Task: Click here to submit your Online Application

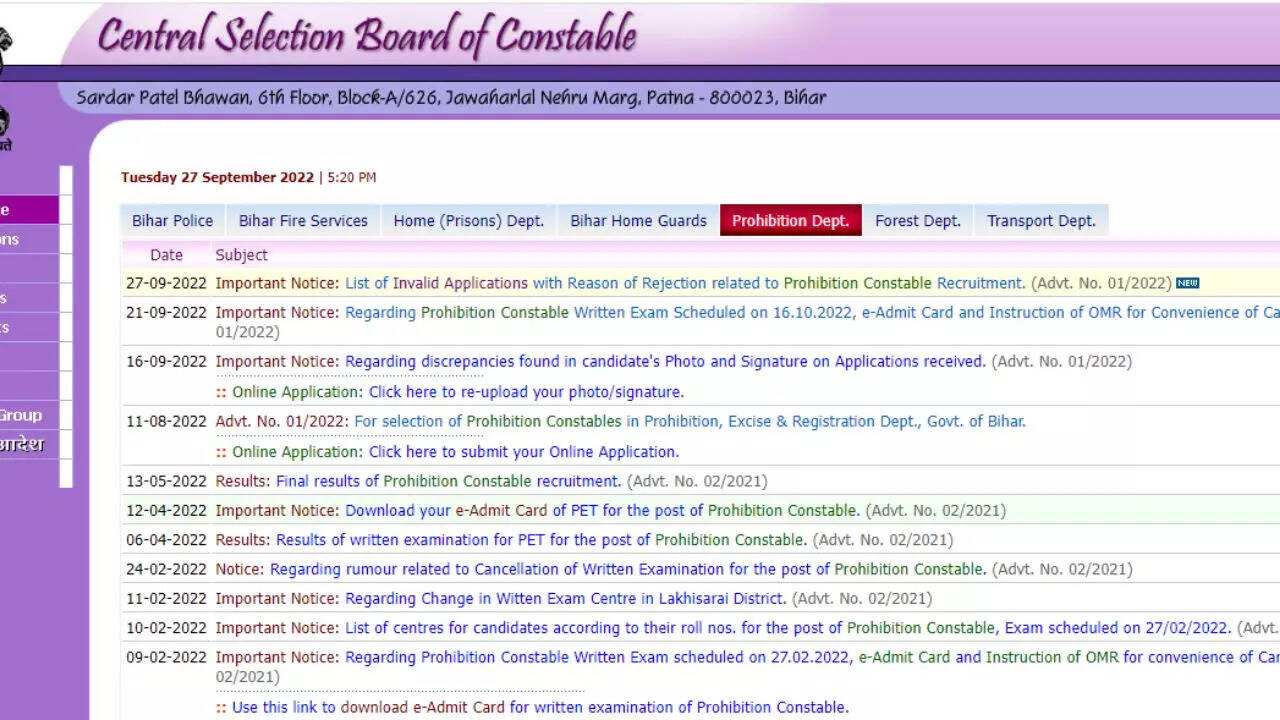Action: tap(523, 452)
